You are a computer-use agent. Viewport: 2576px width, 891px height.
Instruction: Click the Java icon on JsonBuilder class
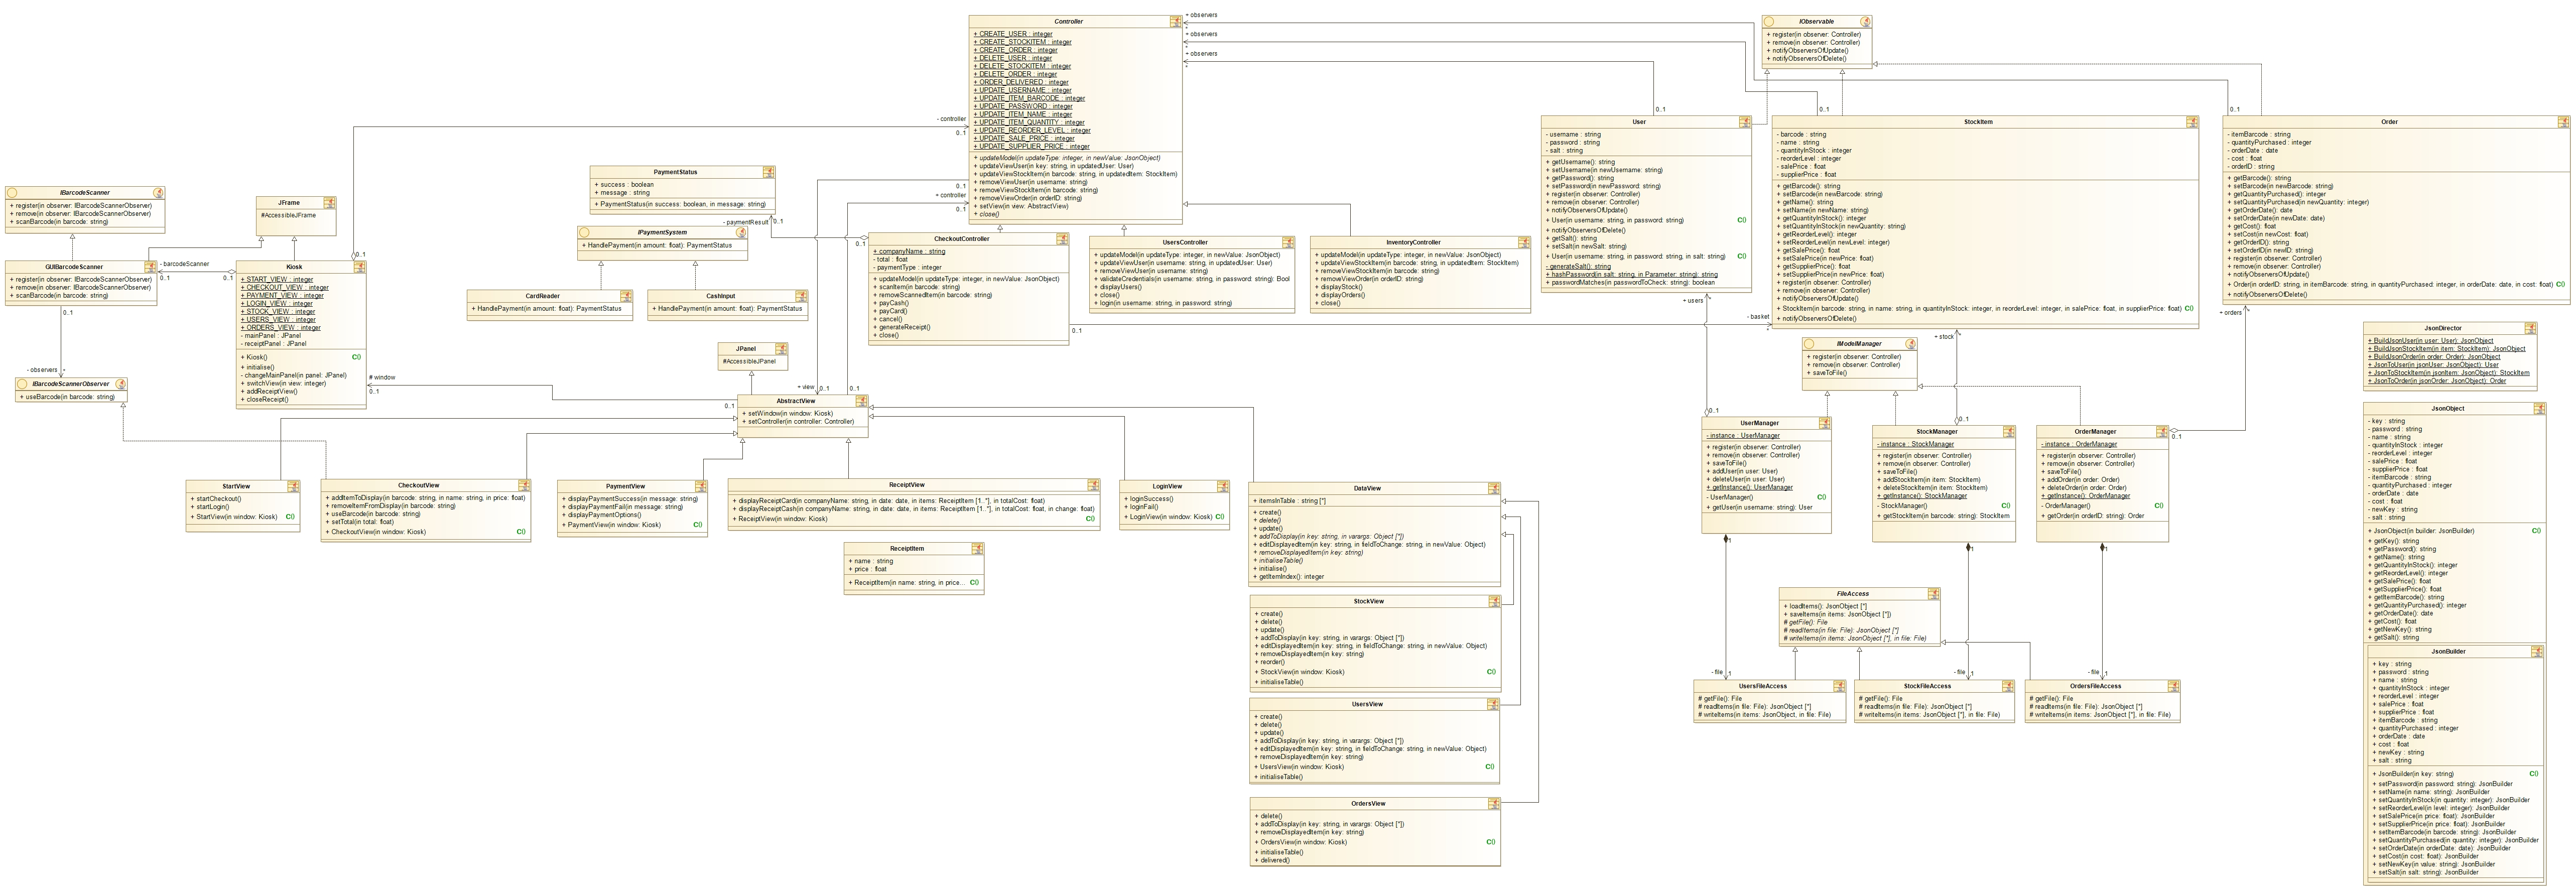click(x=2537, y=652)
